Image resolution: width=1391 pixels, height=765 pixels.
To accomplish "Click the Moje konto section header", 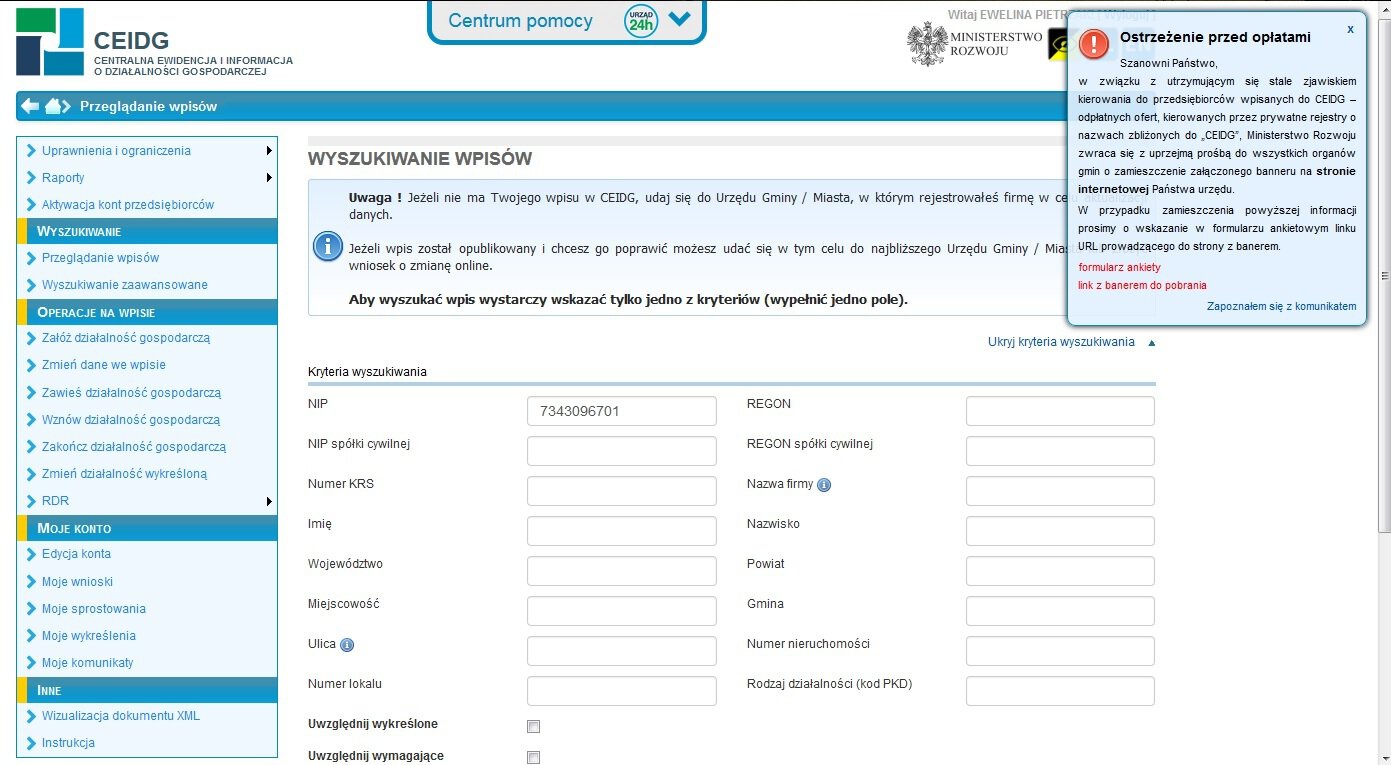I will pyautogui.click(x=147, y=528).
